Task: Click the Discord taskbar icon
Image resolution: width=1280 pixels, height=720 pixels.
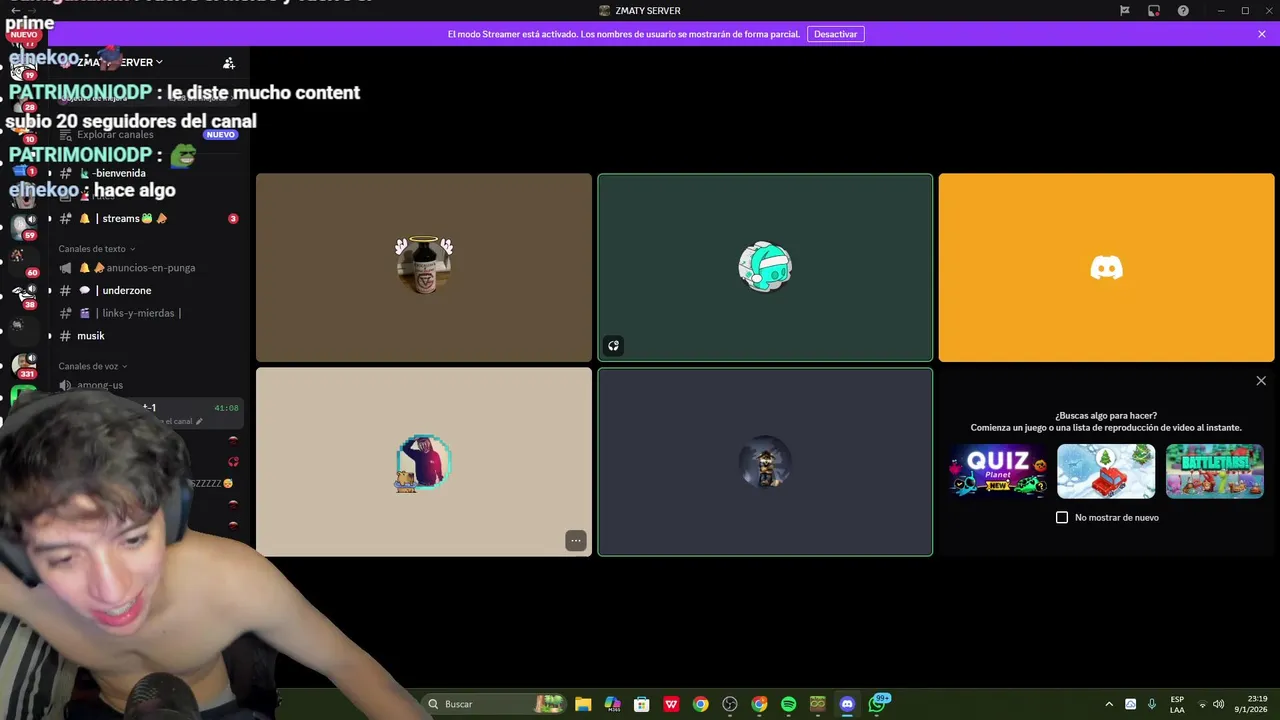Action: [x=847, y=704]
